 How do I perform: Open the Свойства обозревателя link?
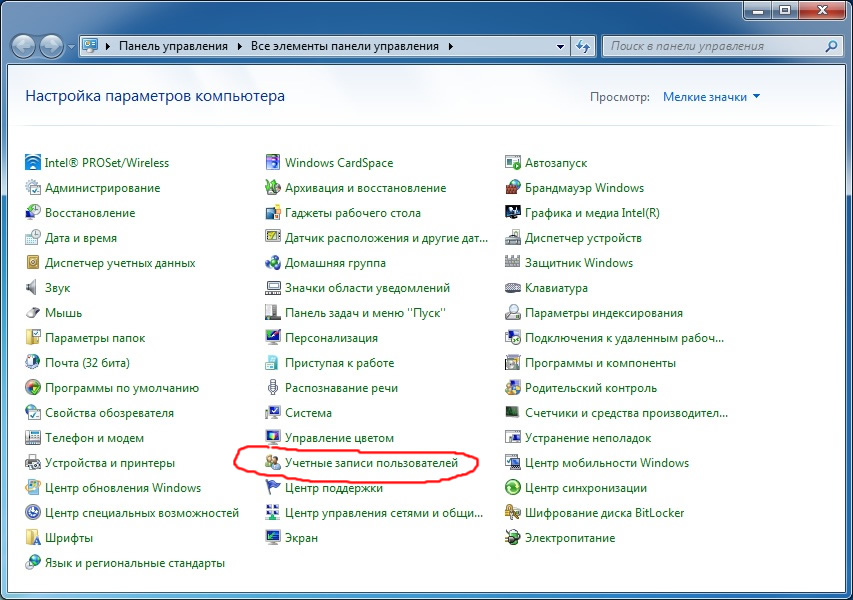click(x=109, y=413)
